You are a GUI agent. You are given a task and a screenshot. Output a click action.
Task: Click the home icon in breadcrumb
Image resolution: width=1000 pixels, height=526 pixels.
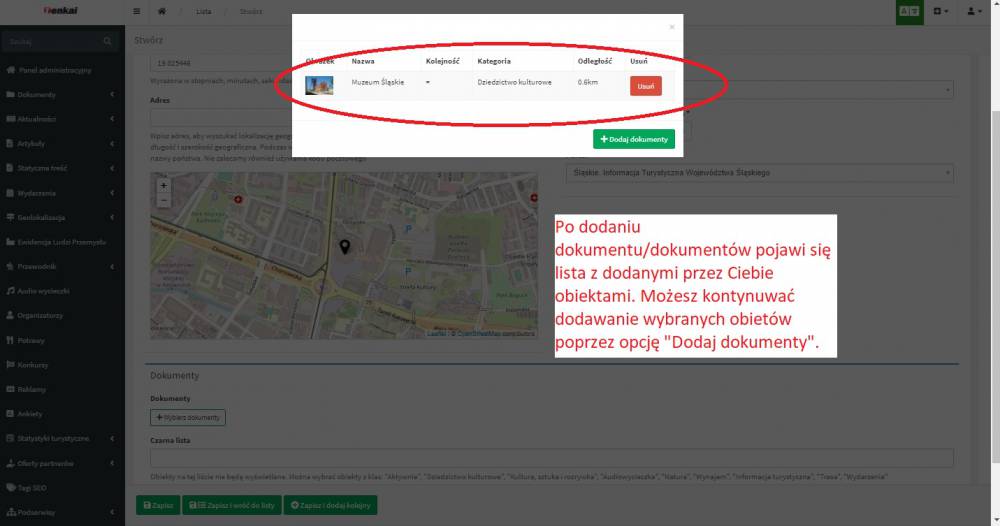pyautogui.click(x=162, y=11)
